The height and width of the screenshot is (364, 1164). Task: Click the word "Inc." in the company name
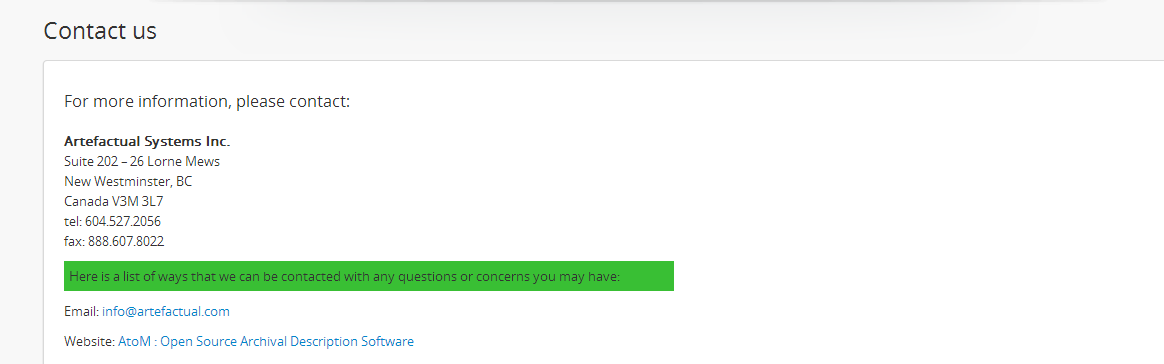[x=218, y=141]
